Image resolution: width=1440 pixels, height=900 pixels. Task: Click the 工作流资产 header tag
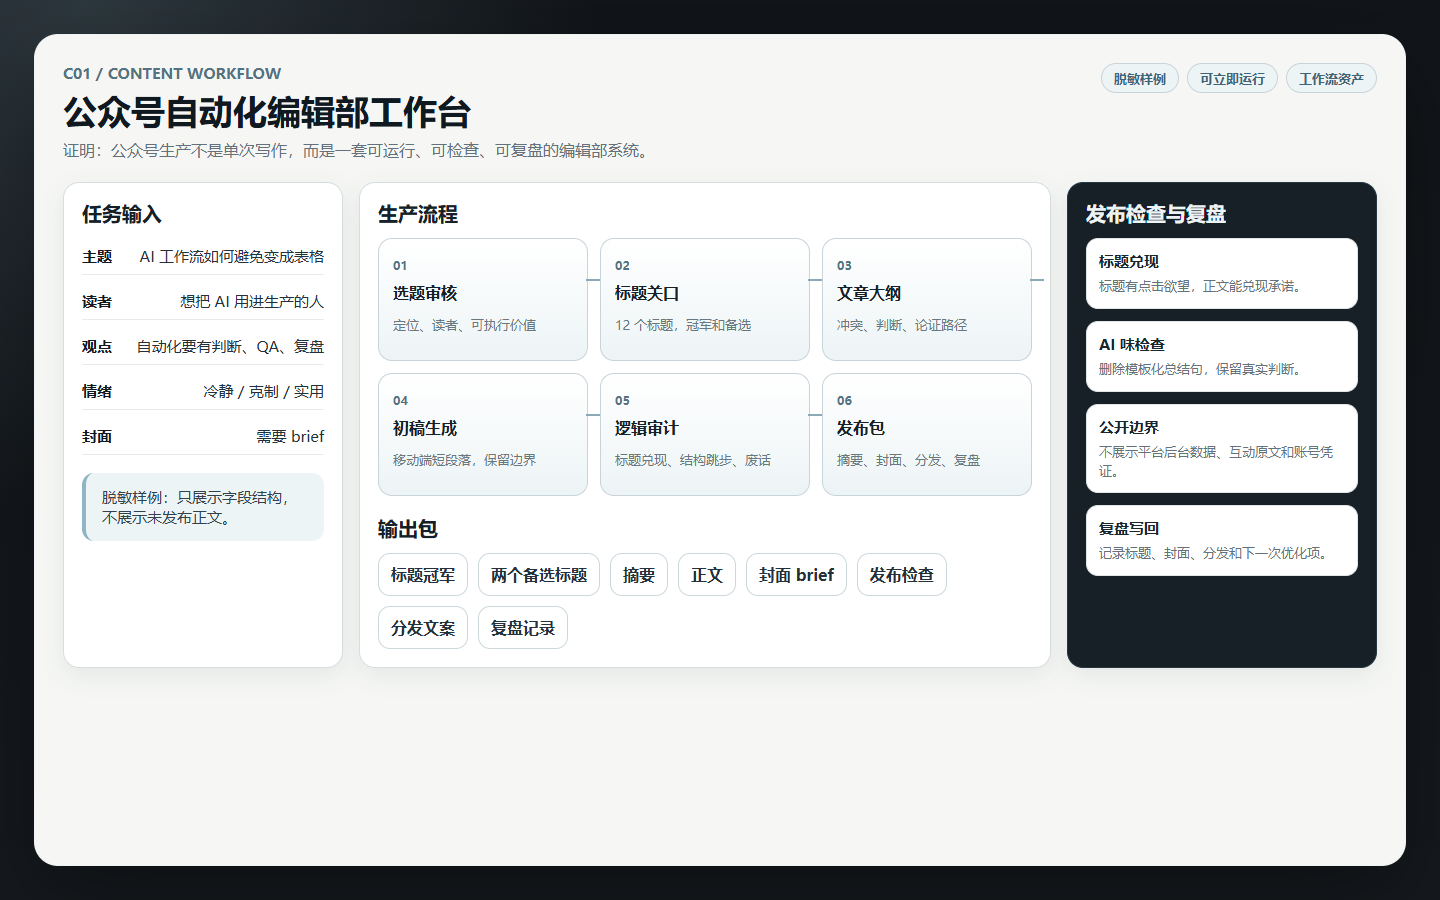click(1331, 79)
